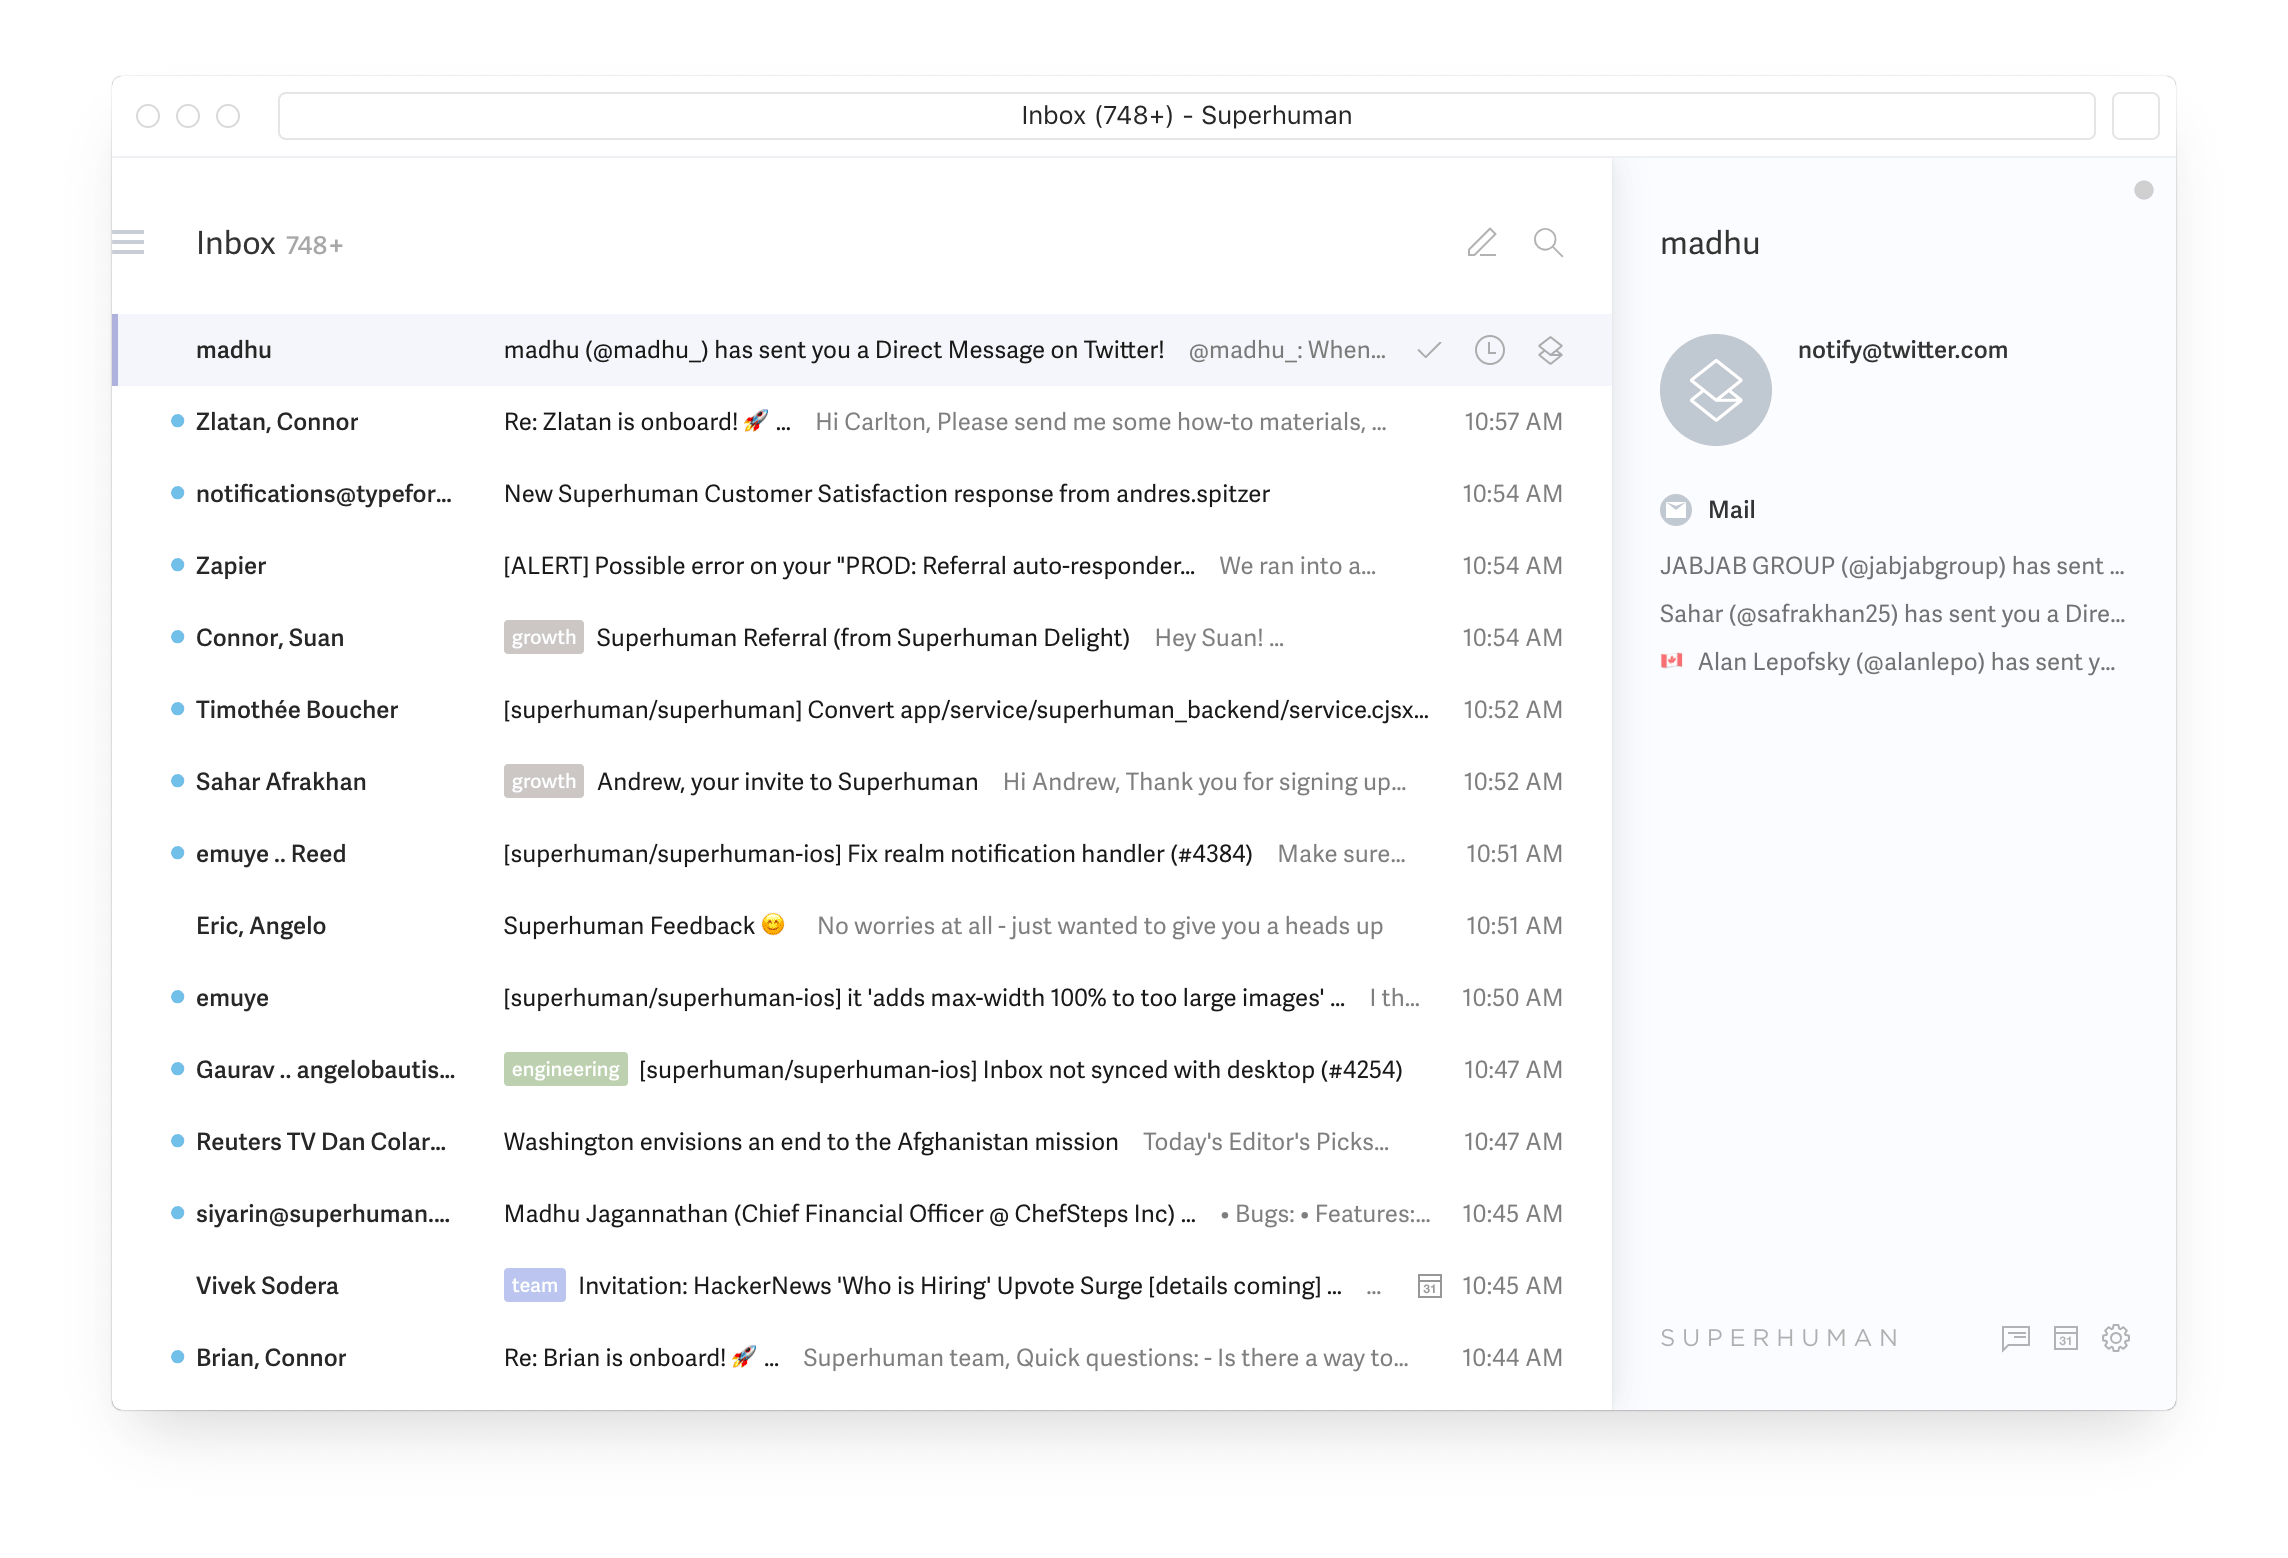This screenshot has height=1558, width=2288.
Task: Click the madhu contact name in sidebar
Action: click(x=1709, y=243)
